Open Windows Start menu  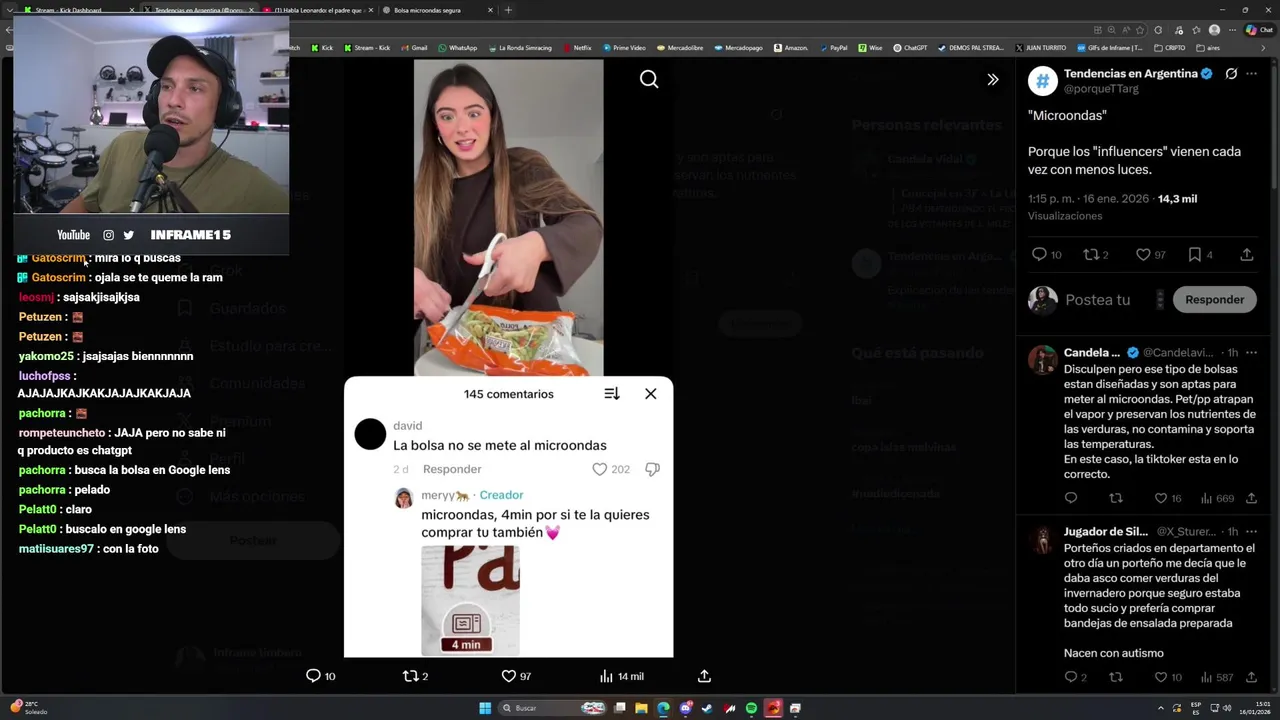[x=485, y=708]
